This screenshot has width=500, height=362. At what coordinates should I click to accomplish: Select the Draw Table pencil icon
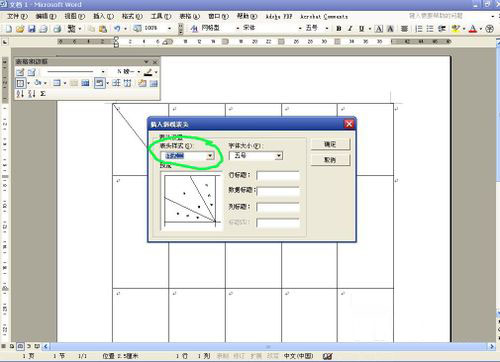pos(20,72)
